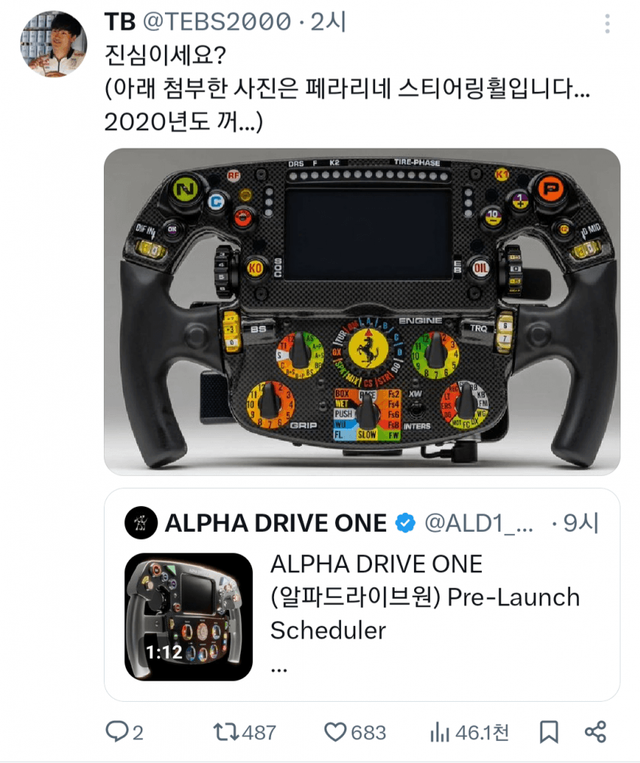Click the 2시 timestamp of the tweet
Image resolution: width=640 pixels, height=763 pixels.
tap(329, 22)
